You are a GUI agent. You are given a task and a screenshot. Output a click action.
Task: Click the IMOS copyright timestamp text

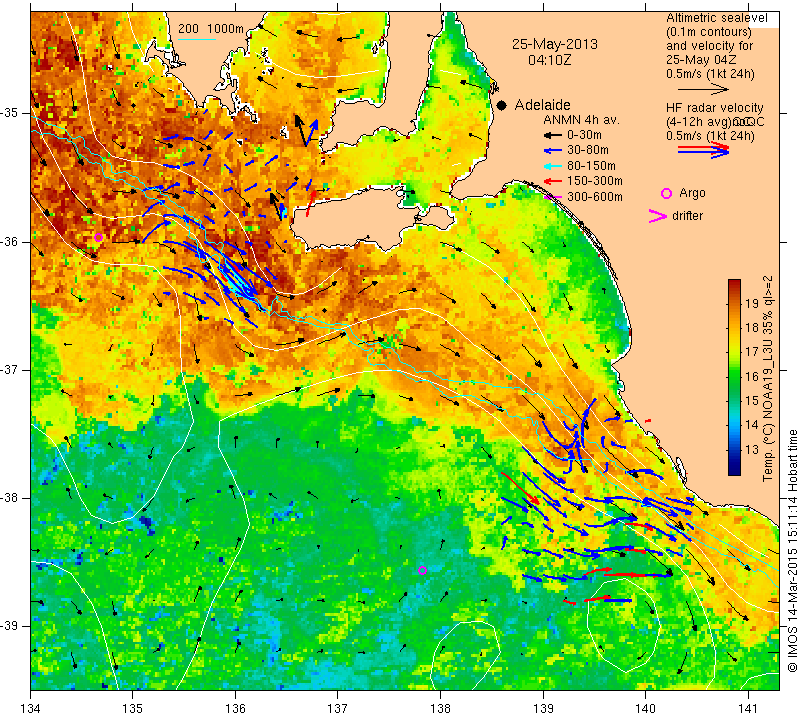pyautogui.click(x=792, y=550)
